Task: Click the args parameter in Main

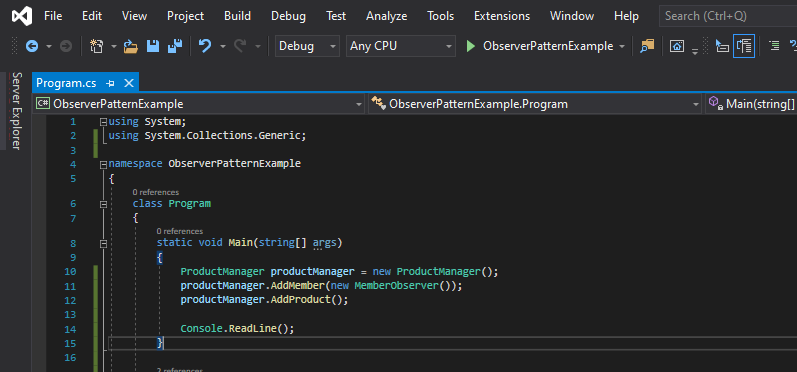Action: click(325, 242)
